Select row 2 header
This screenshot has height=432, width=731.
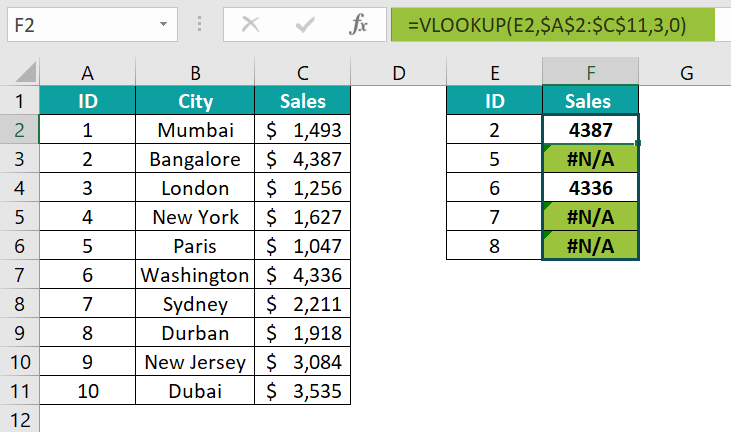(x=20, y=129)
